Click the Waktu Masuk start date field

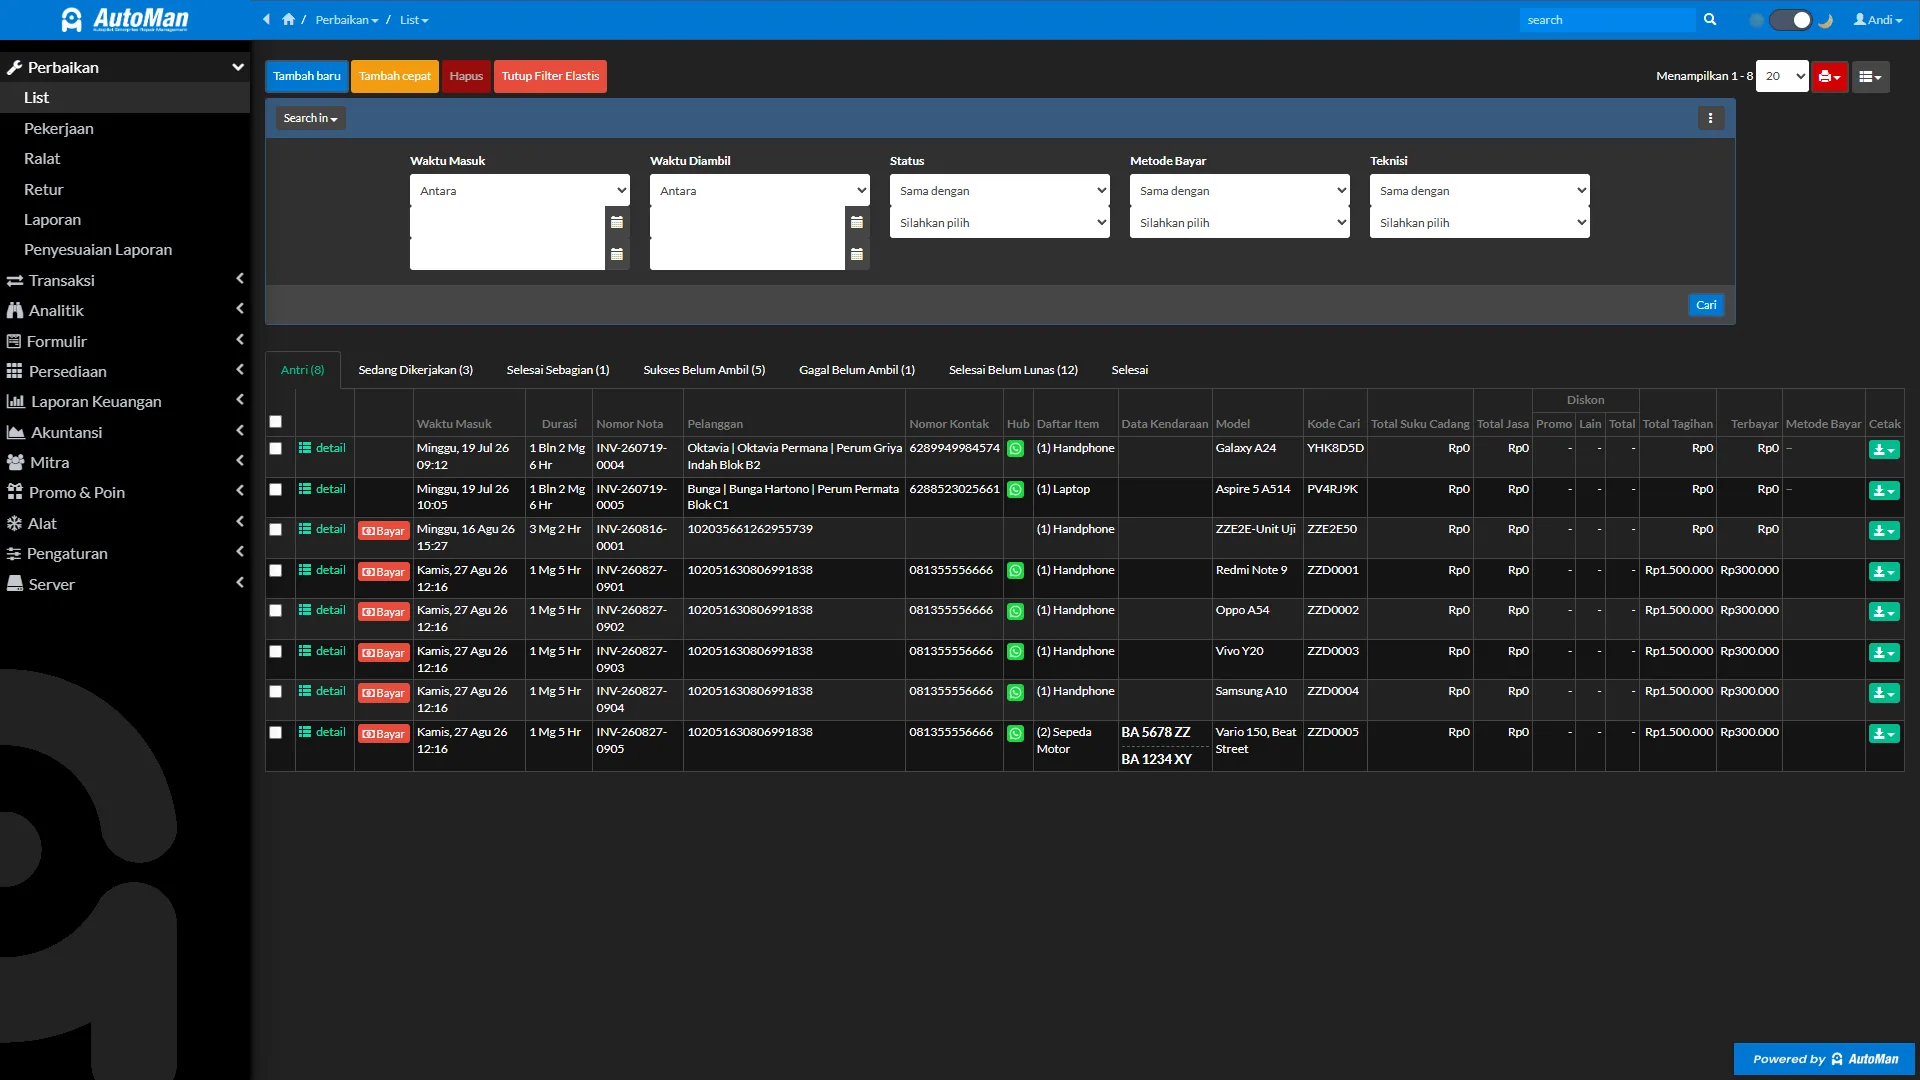(508, 222)
